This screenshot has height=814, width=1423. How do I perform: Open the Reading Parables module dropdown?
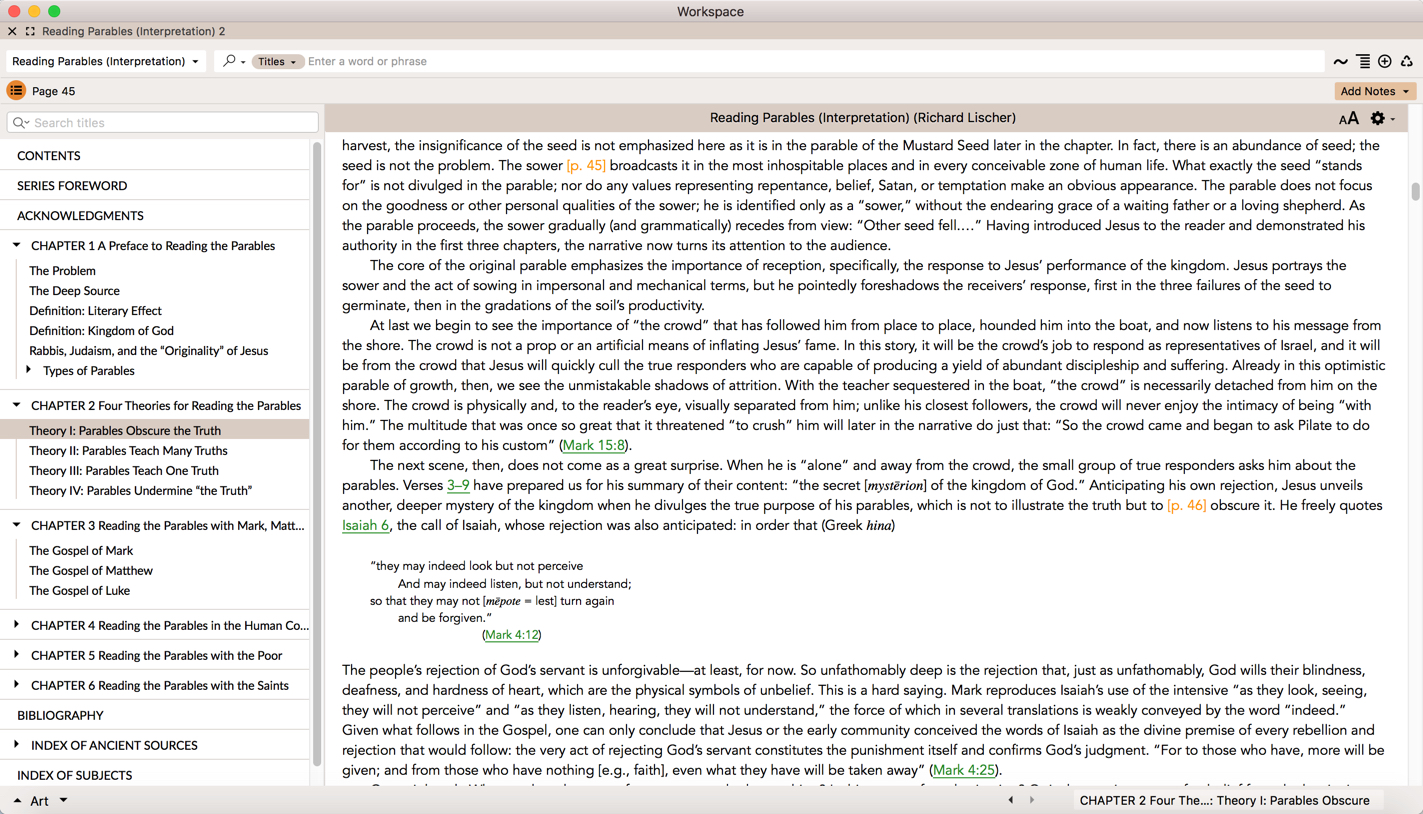105,61
